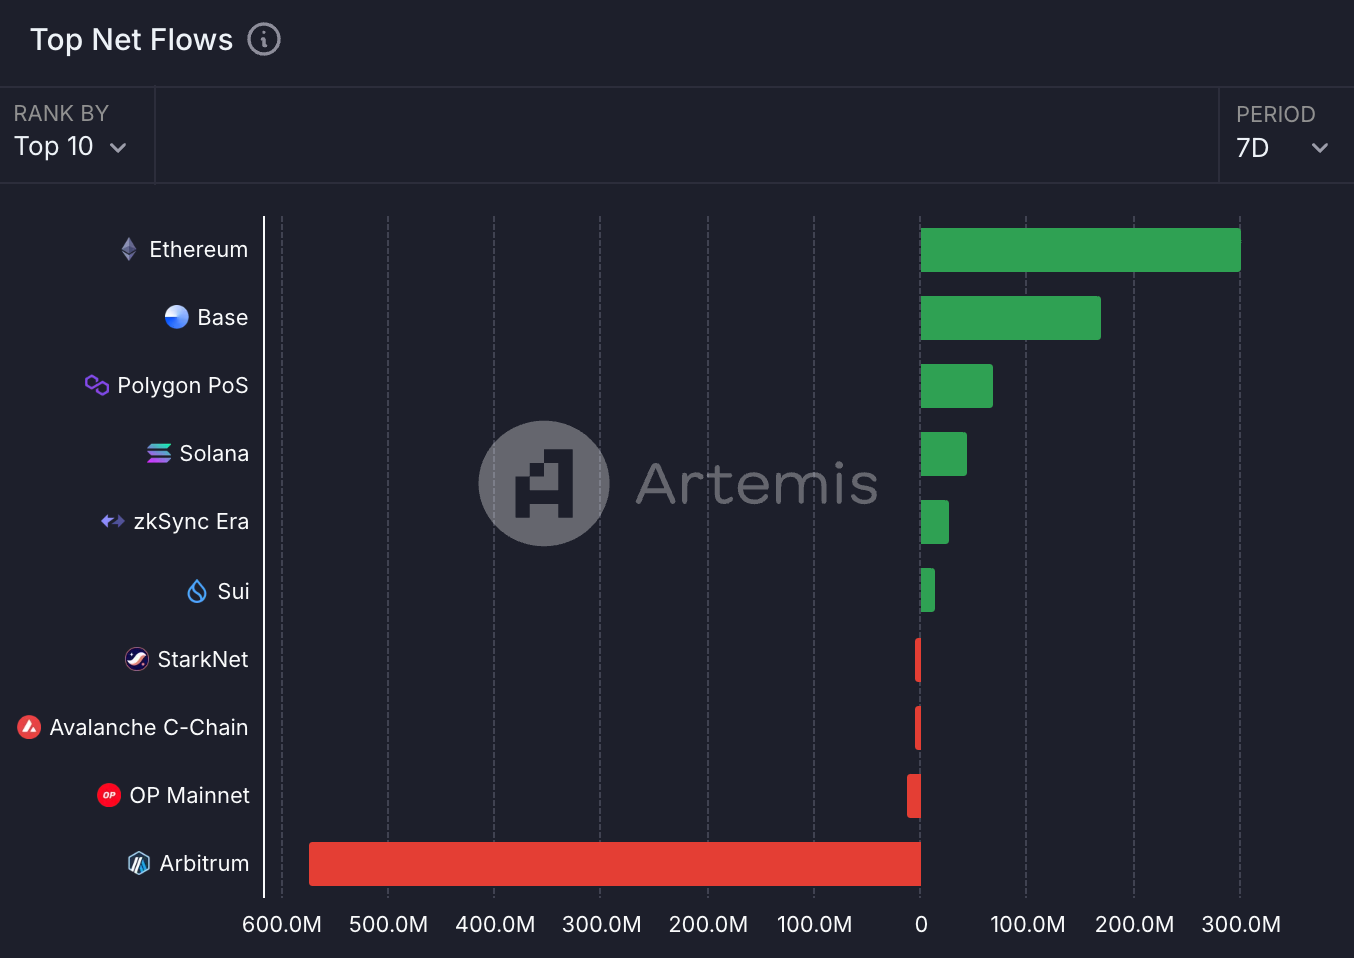1354x958 pixels.
Task: Click the green Ethereum inflow bar
Action: pos(1080,250)
